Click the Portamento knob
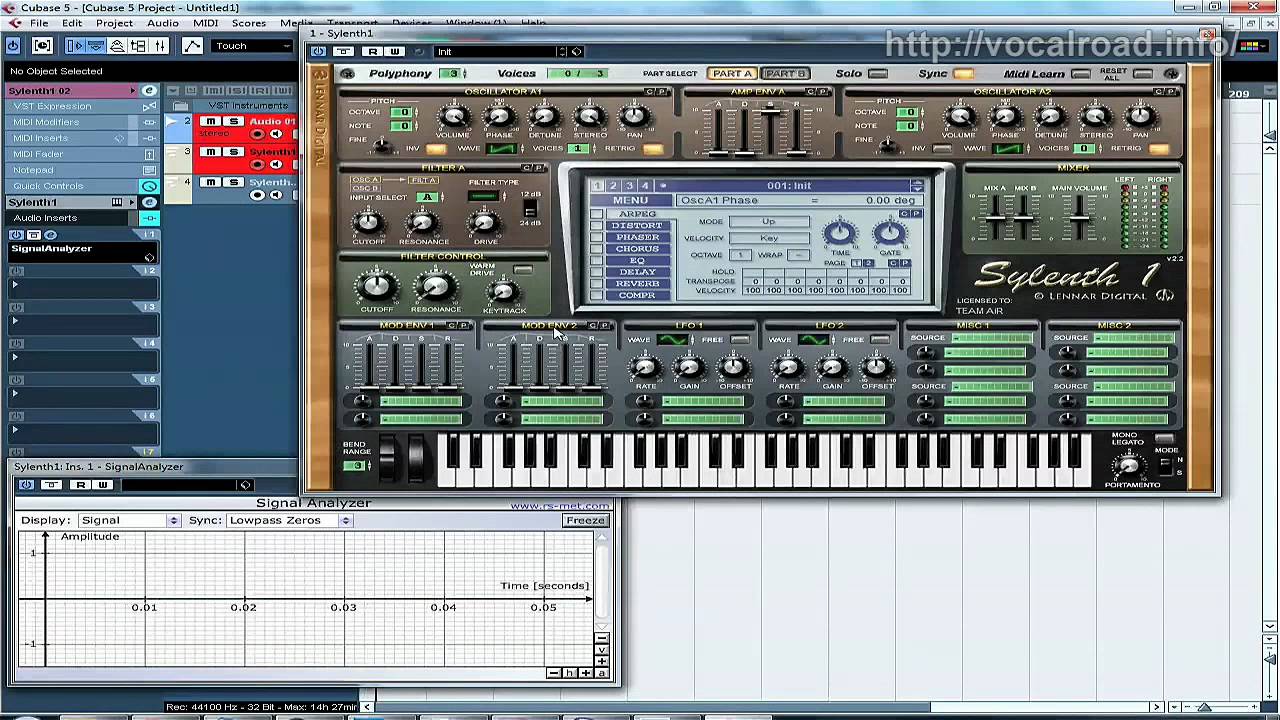The image size is (1280, 720). point(1129,467)
